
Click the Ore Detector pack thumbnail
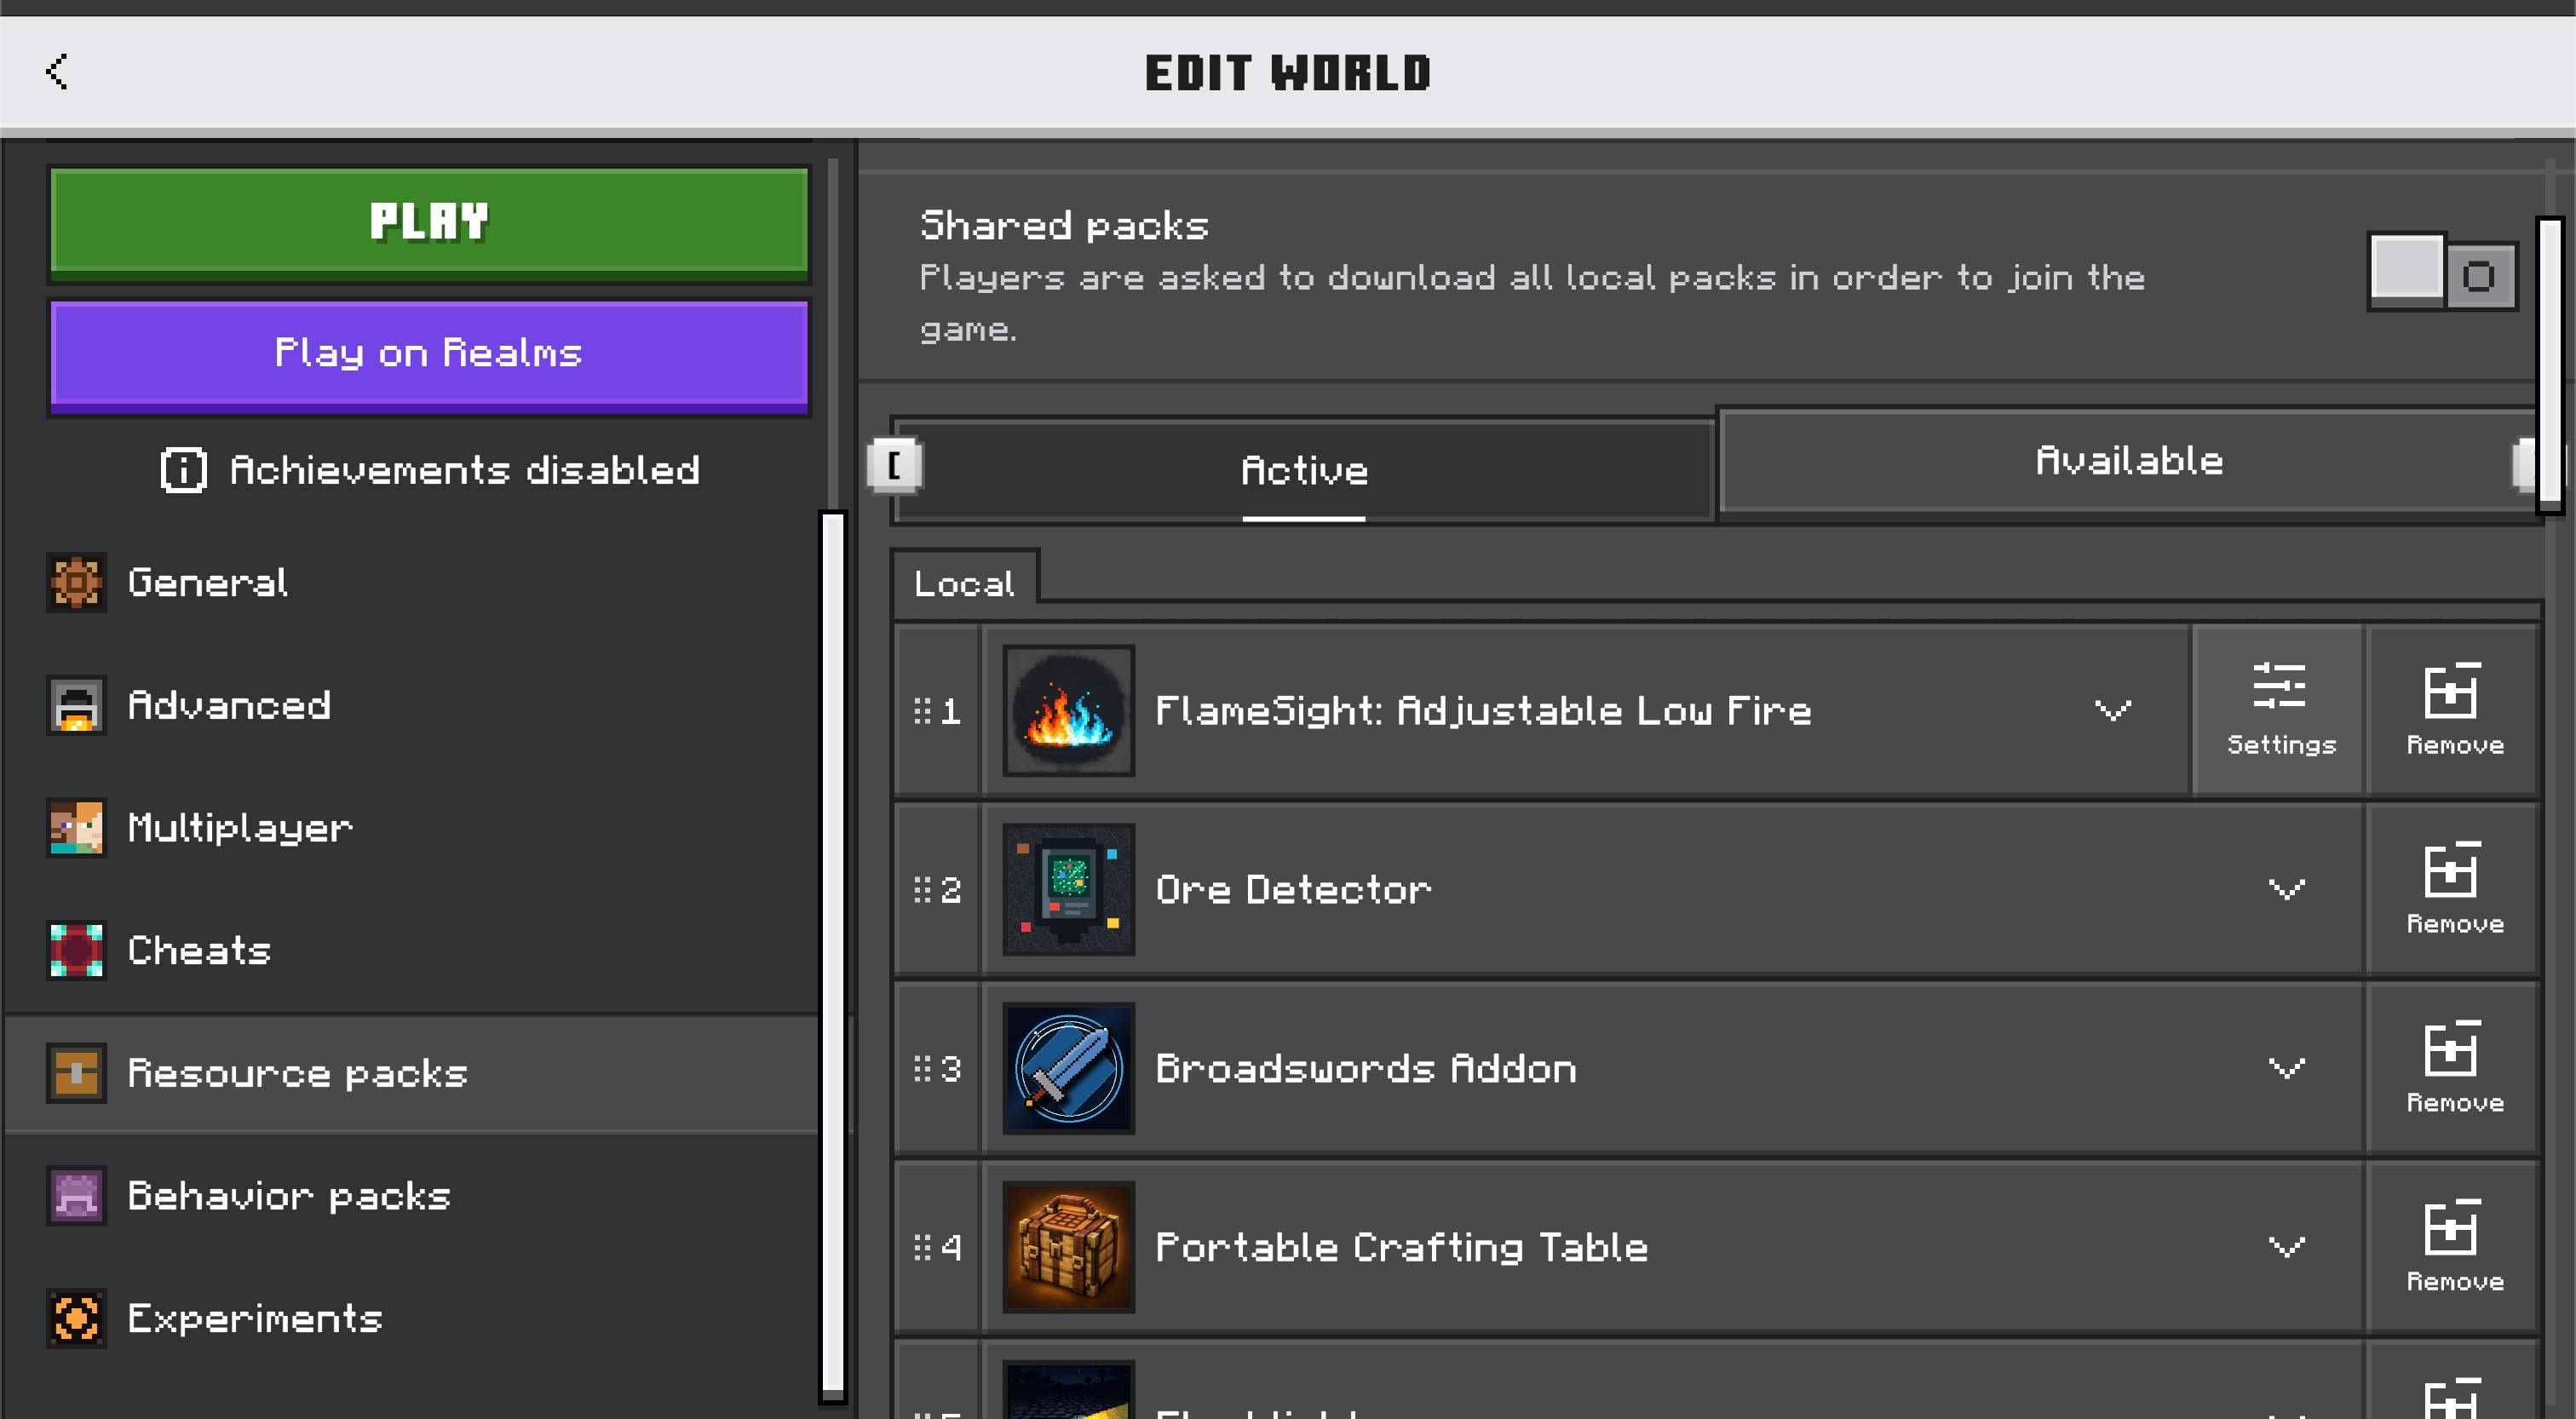(x=1068, y=889)
